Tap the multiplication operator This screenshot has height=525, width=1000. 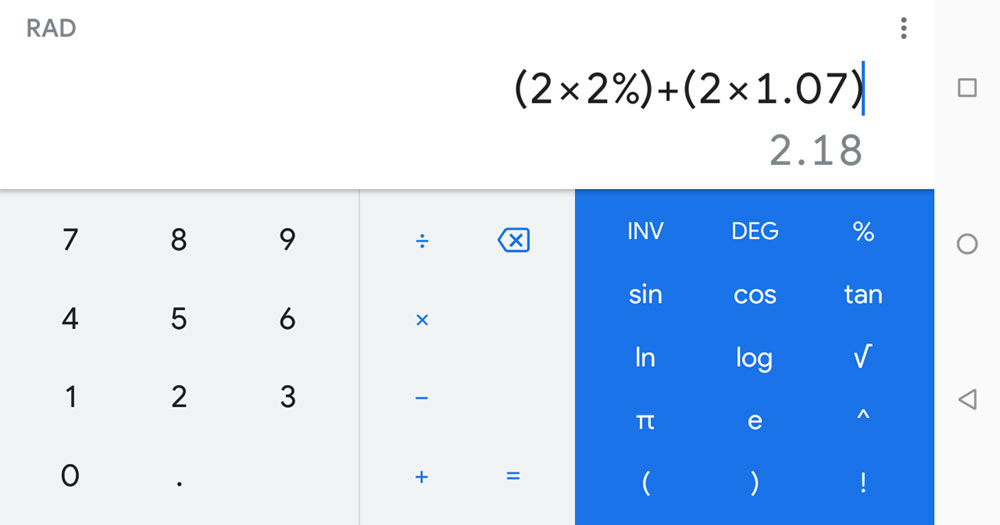pos(422,320)
